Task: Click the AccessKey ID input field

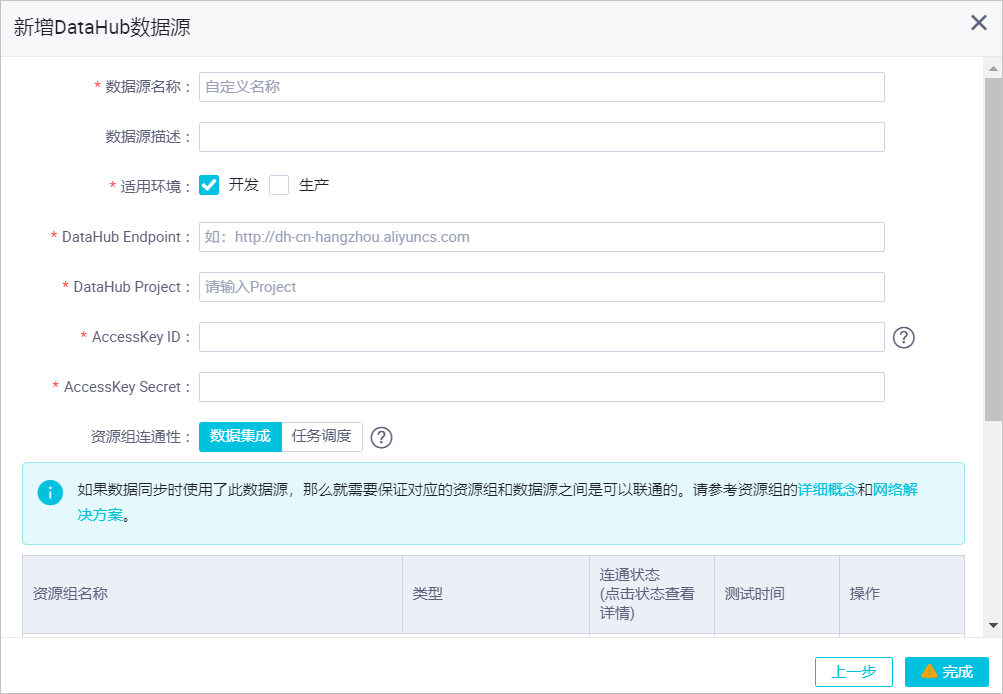Action: [x=541, y=337]
